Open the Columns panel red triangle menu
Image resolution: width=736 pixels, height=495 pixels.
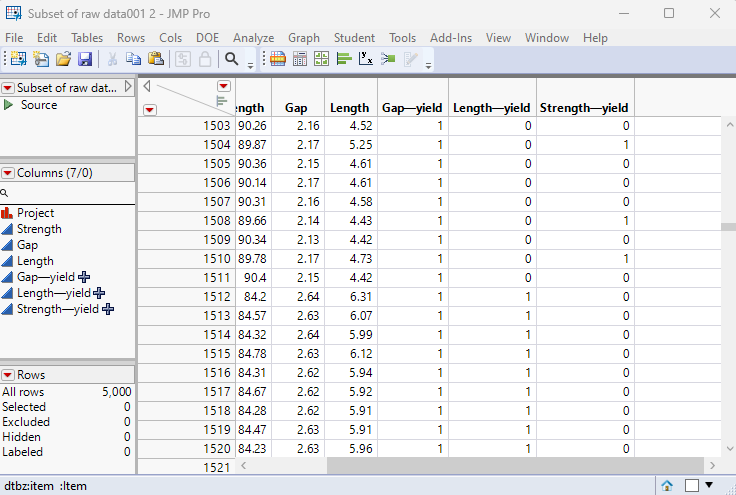tap(8, 173)
